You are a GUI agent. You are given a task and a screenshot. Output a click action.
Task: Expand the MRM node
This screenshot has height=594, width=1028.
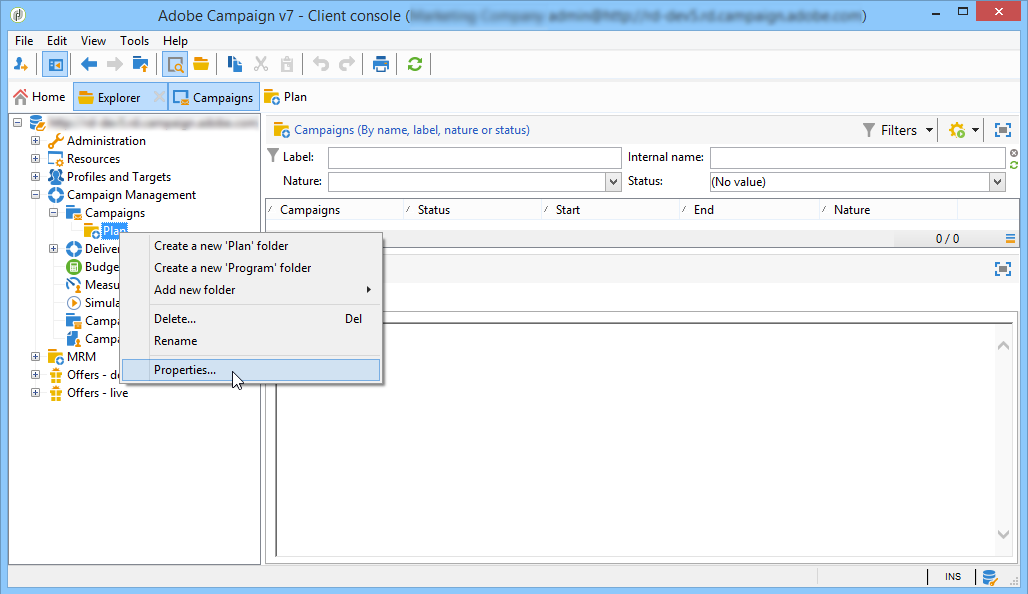[x=35, y=357]
